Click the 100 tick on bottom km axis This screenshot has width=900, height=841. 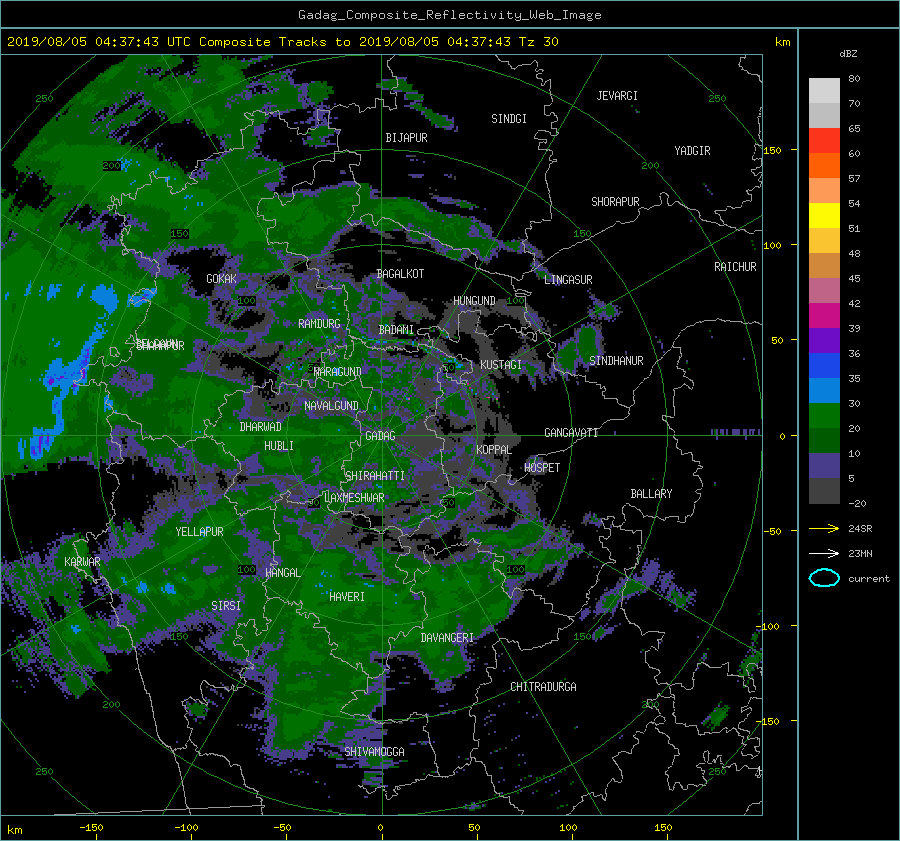568,828
